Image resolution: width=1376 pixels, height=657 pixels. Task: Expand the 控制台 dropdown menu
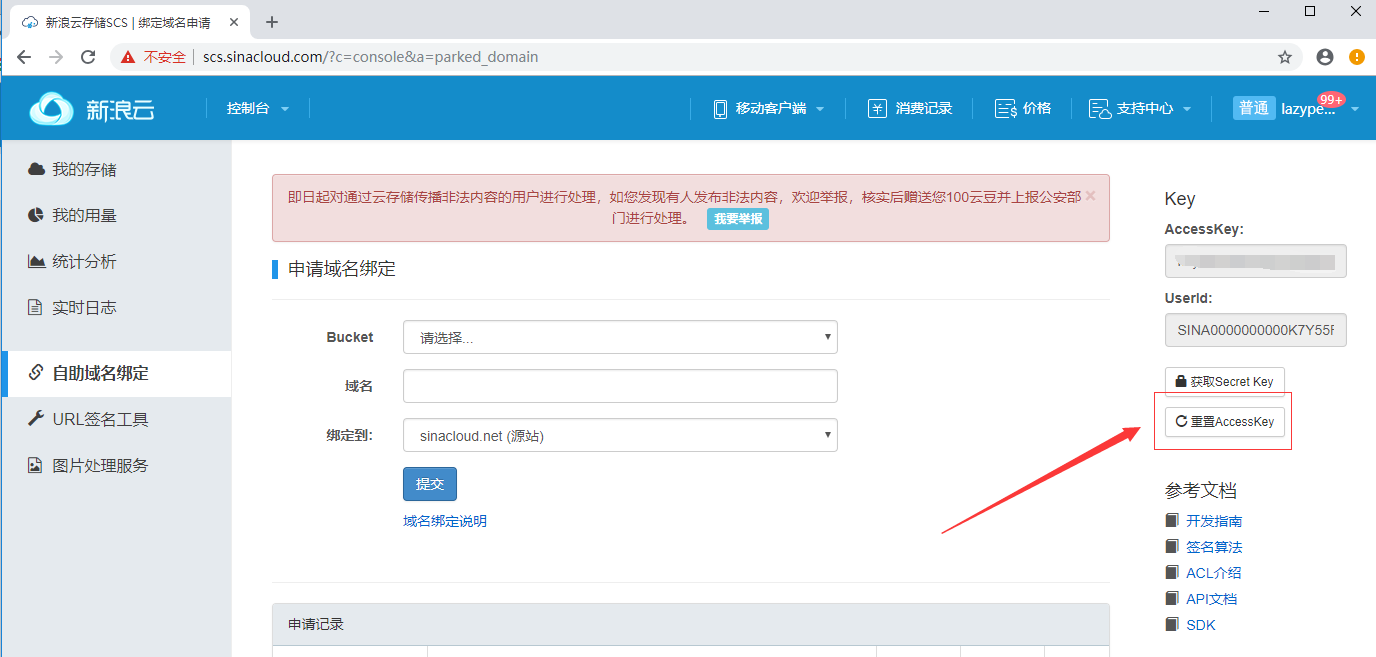[x=258, y=108]
